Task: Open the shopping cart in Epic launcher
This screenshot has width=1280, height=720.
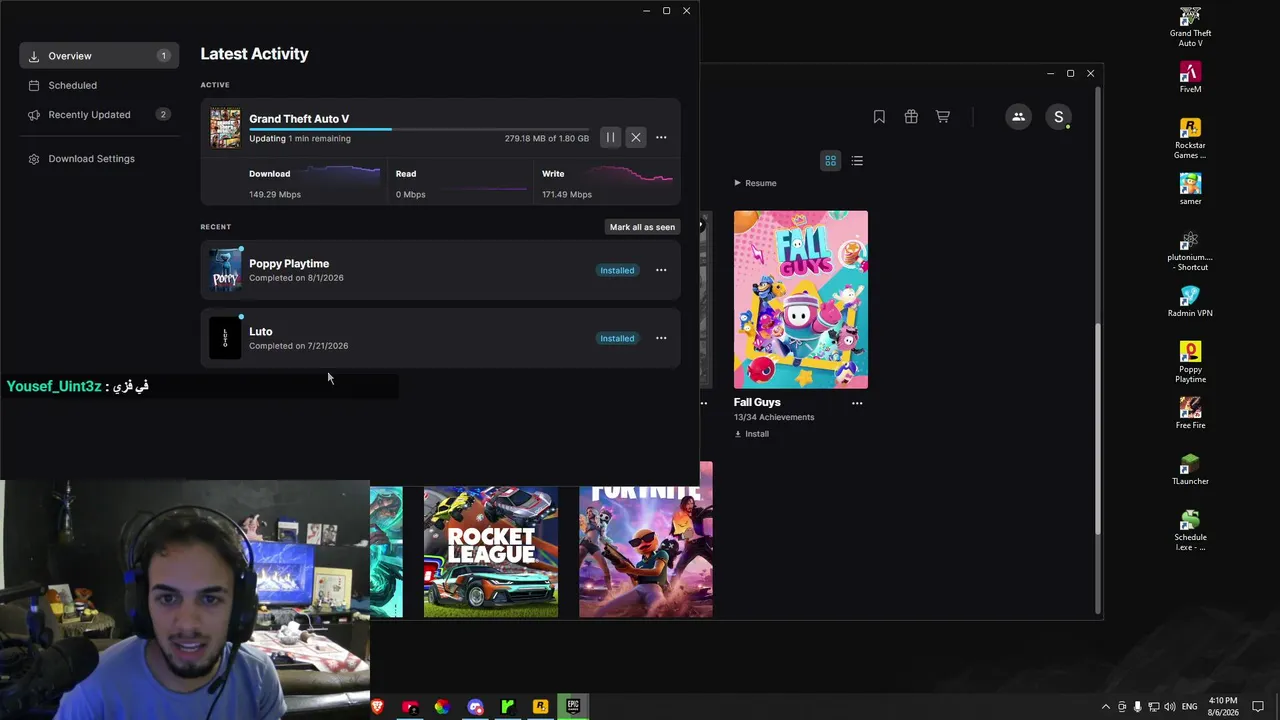Action: click(943, 117)
